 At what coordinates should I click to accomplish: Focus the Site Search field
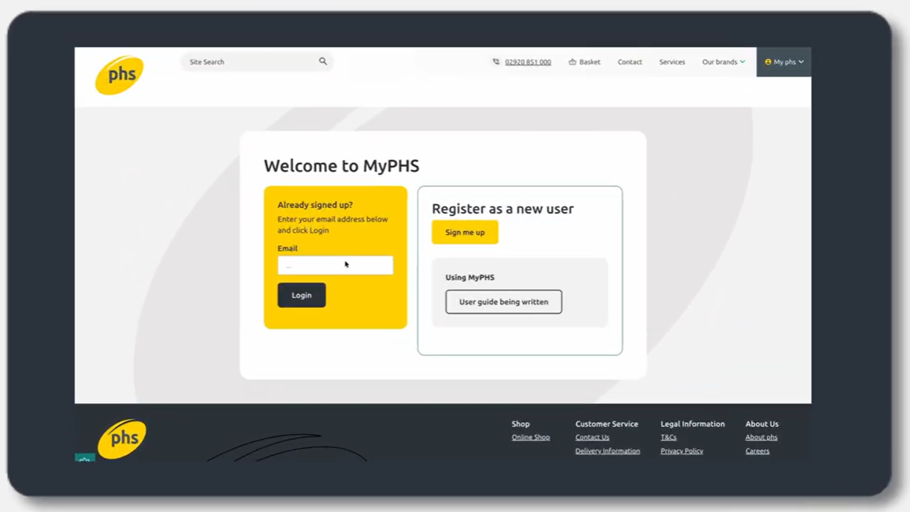click(257, 62)
